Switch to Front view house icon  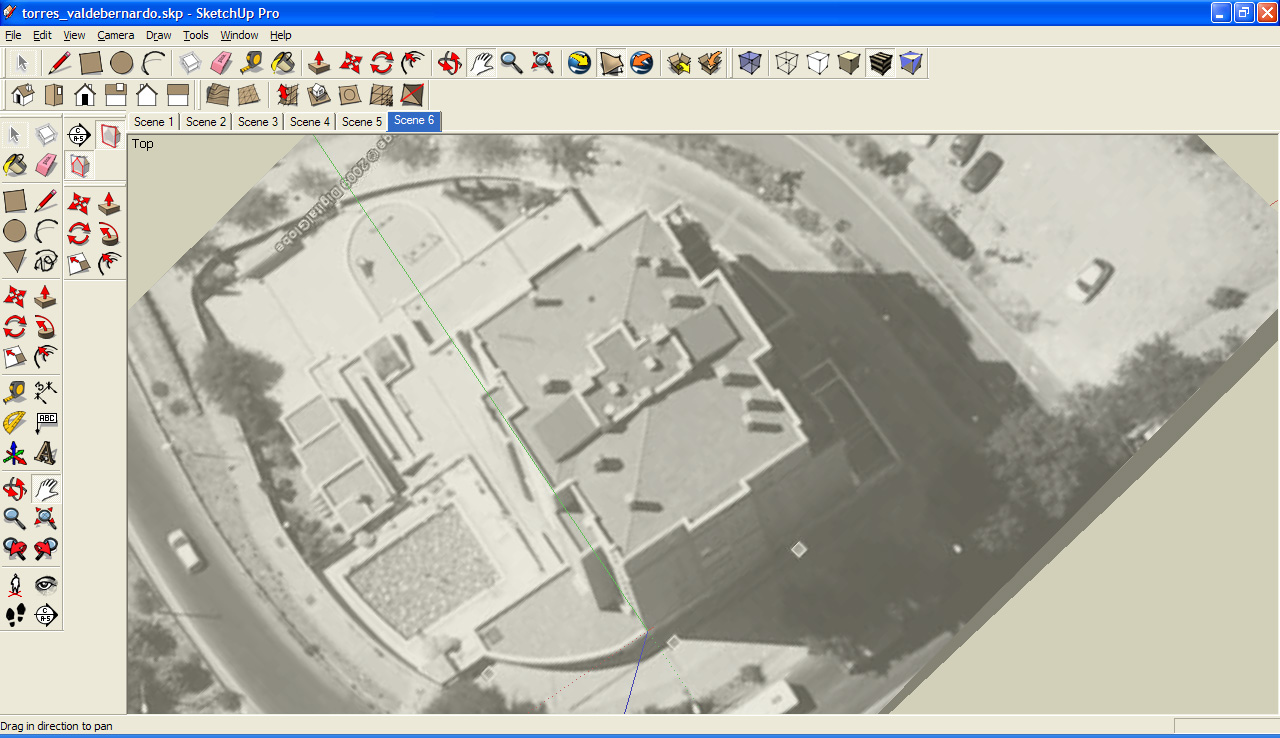pos(85,95)
